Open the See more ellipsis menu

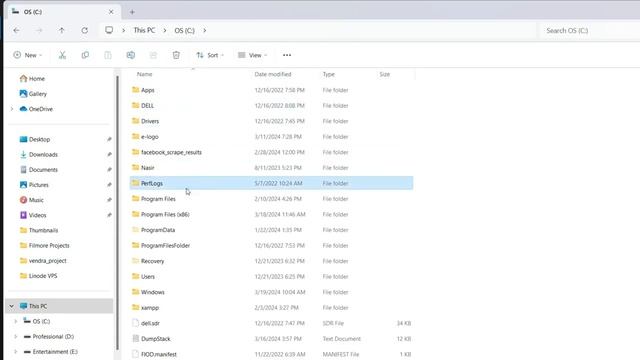pyautogui.click(x=287, y=55)
